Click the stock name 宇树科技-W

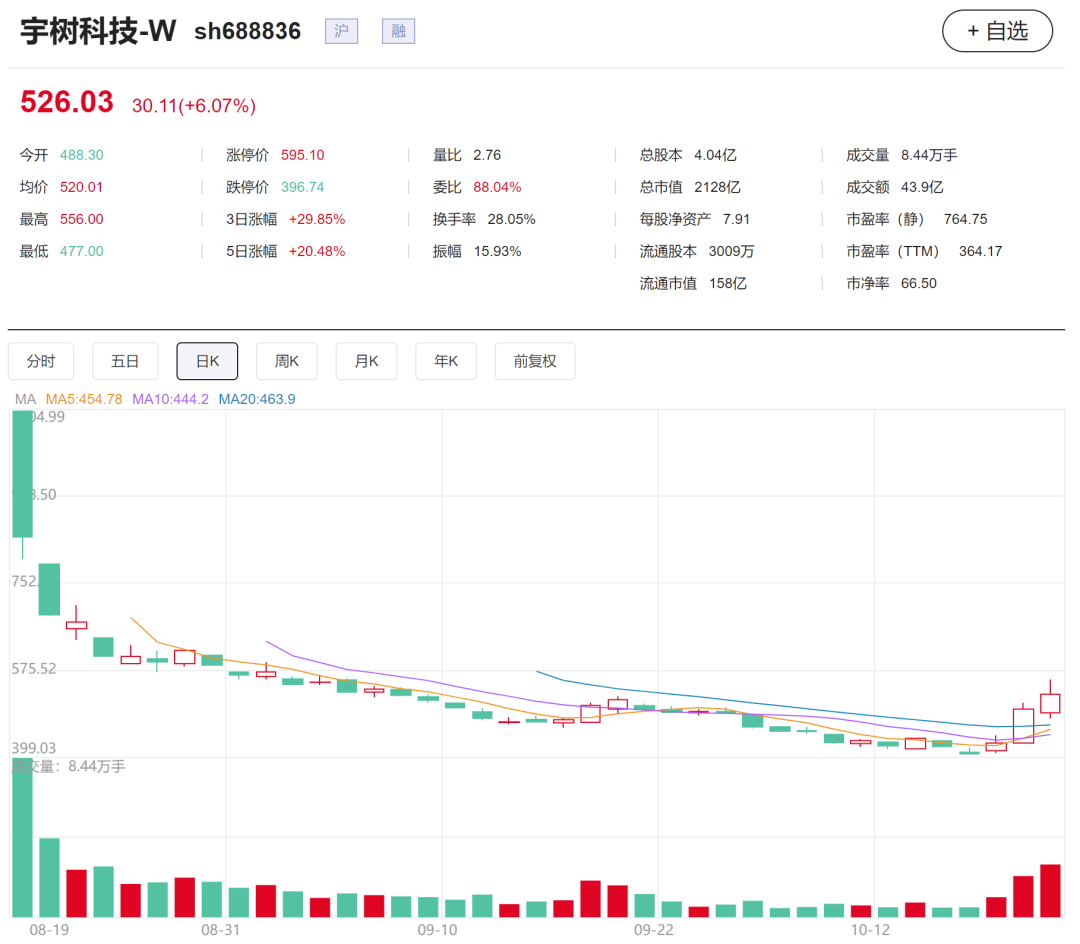click(98, 31)
